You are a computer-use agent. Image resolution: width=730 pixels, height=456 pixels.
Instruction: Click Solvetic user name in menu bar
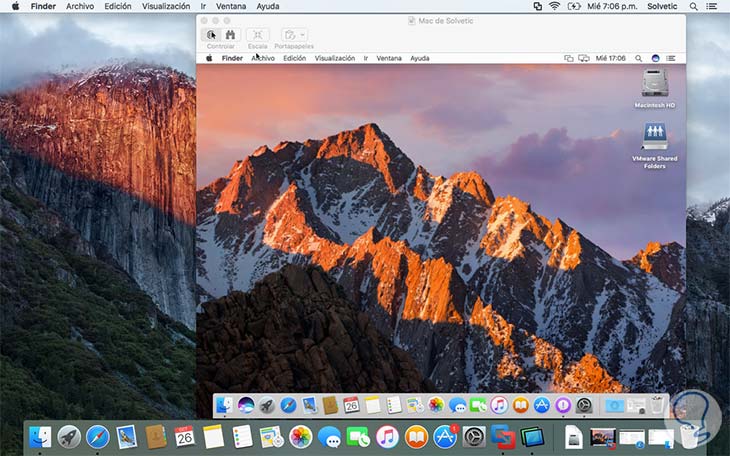point(662,6)
